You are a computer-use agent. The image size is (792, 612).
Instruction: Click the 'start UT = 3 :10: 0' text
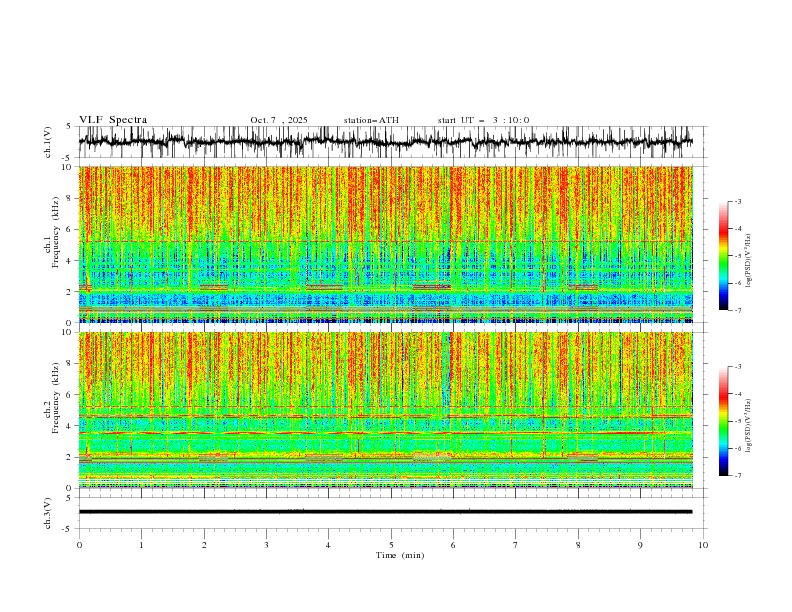[x=483, y=120]
